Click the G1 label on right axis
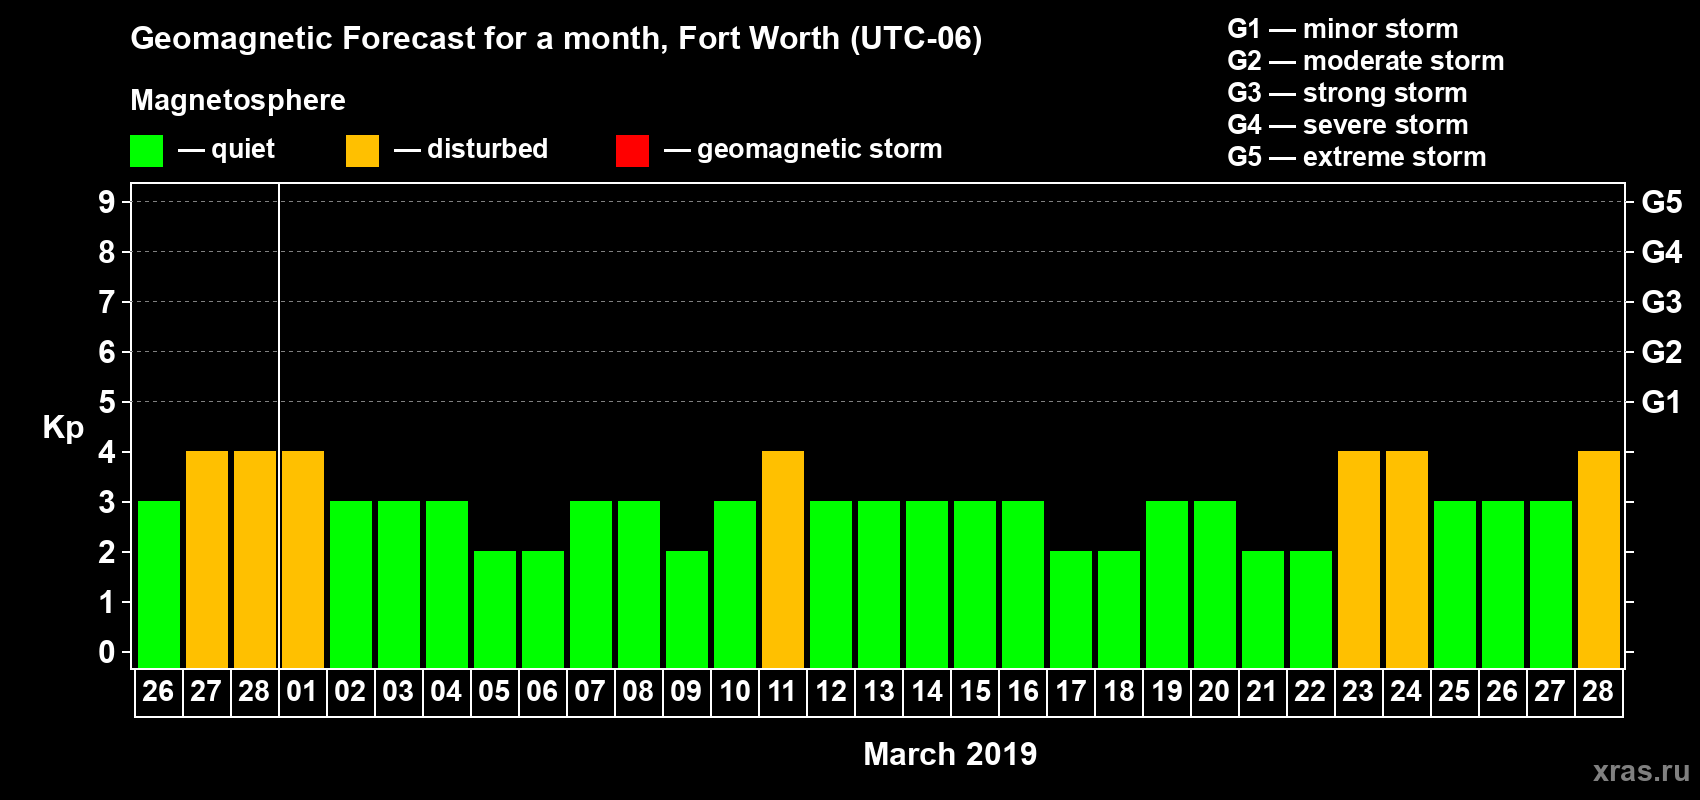Viewport: 1700px width, 800px height. pyautogui.click(x=1661, y=402)
